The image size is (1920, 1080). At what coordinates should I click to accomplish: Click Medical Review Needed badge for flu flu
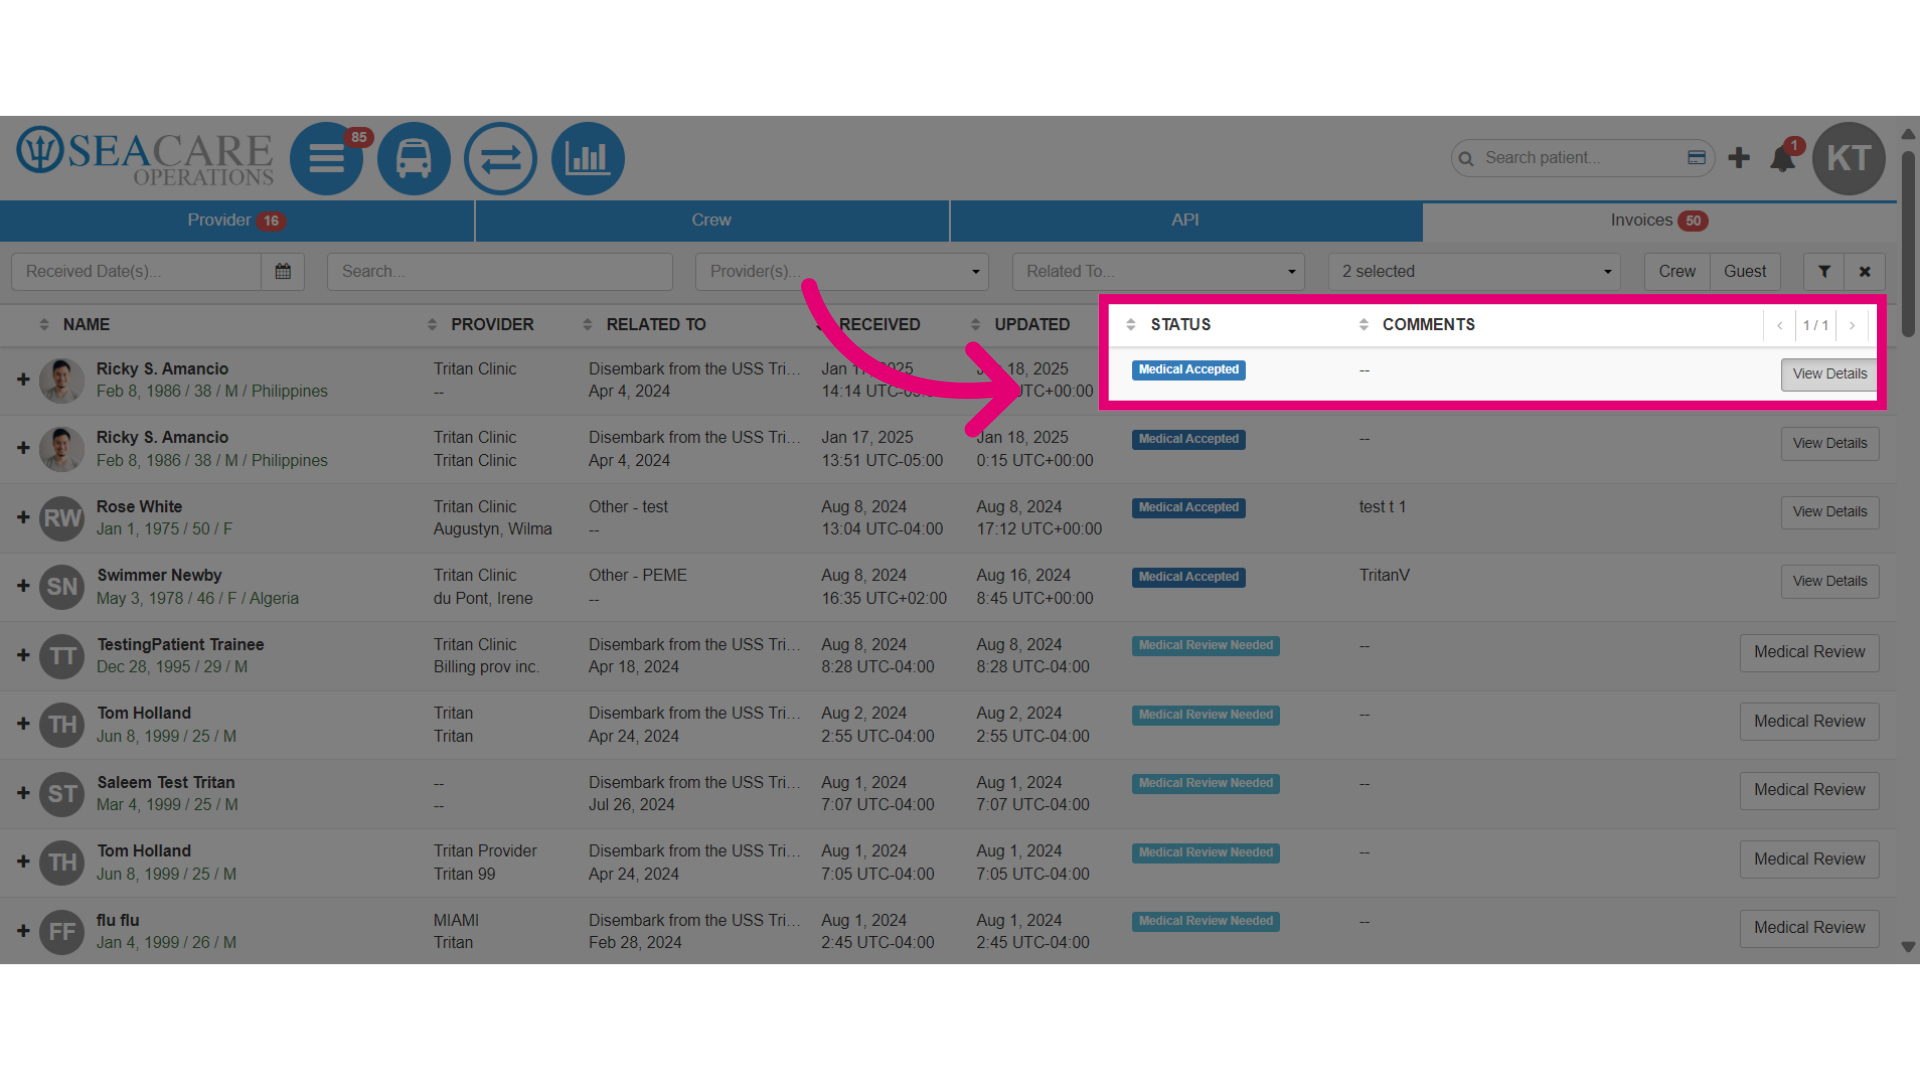click(x=1205, y=922)
